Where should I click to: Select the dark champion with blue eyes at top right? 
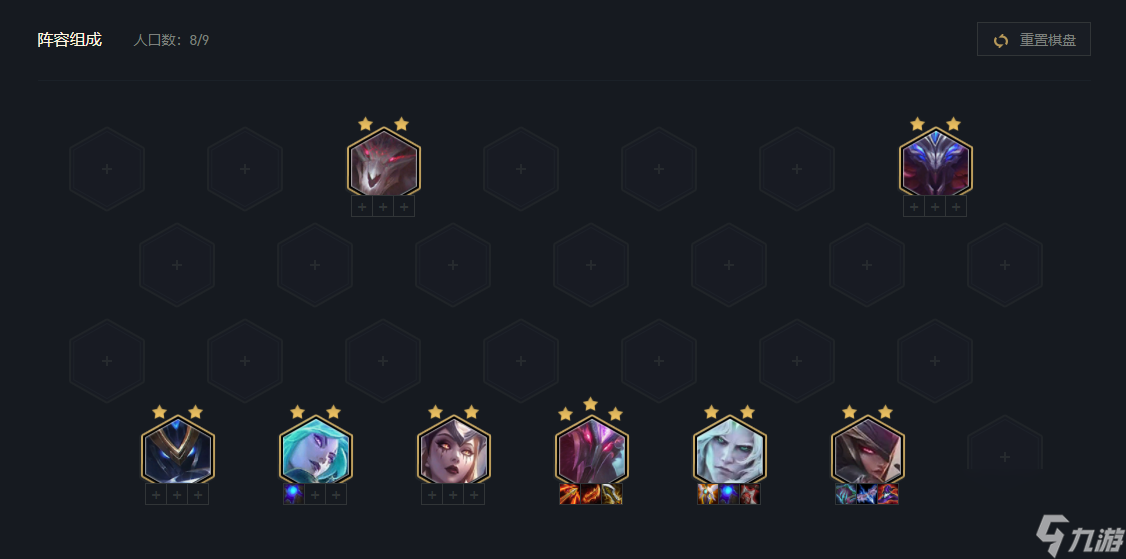click(x=936, y=162)
